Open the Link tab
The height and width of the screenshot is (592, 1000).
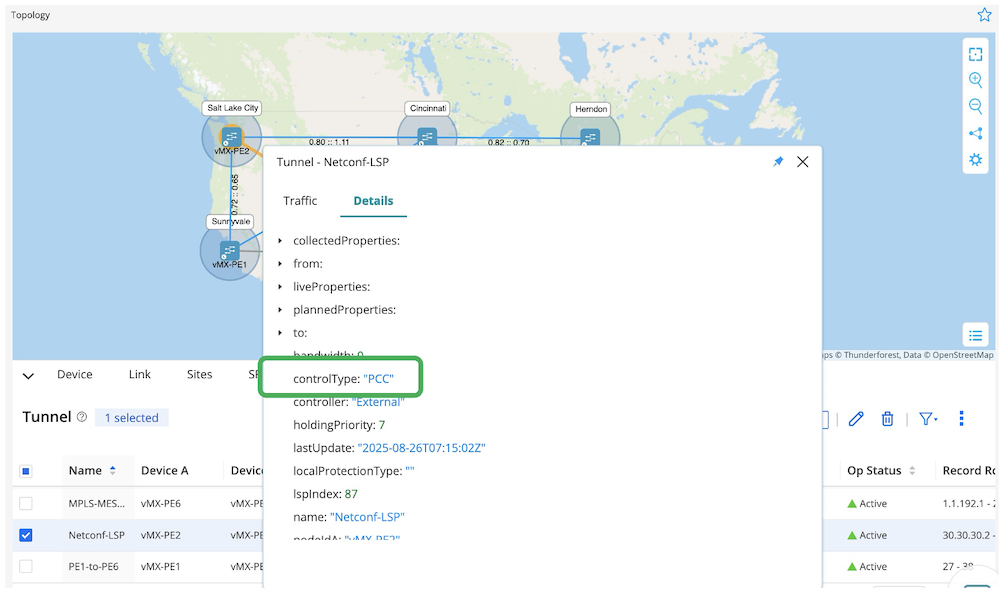point(140,374)
